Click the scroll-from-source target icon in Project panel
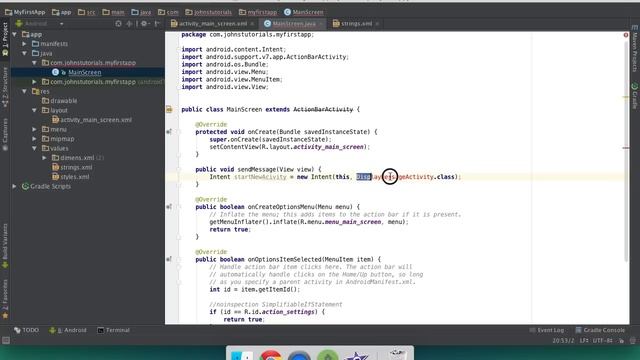The width and height of the screenshot is (640, 360). pos(118,24)
